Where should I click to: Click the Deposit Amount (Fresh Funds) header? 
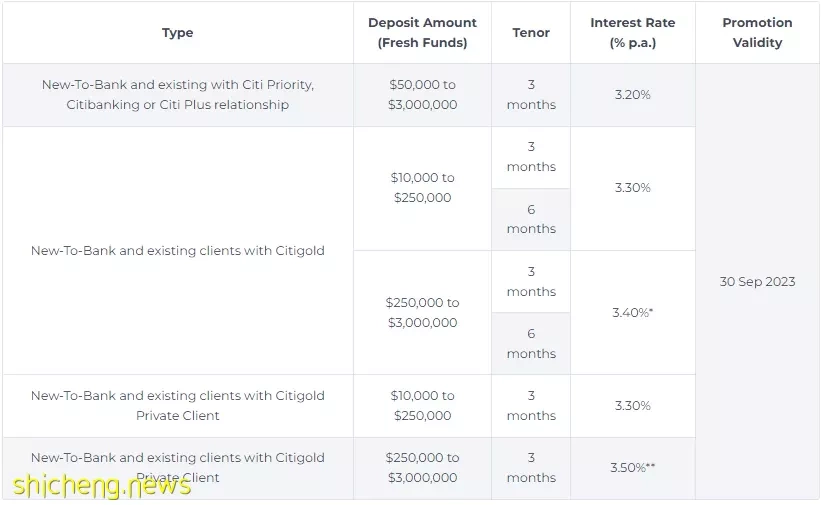click(422, 33)
